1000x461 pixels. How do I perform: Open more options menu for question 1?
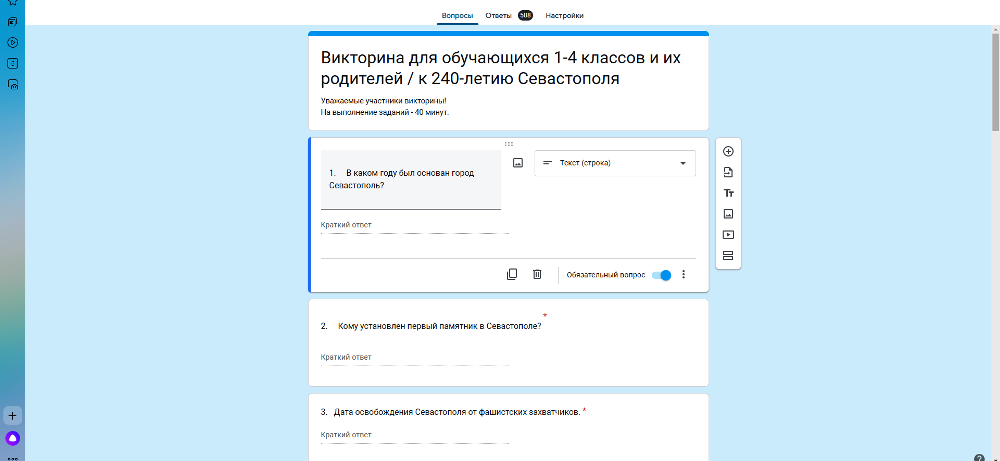coord(684,275)
